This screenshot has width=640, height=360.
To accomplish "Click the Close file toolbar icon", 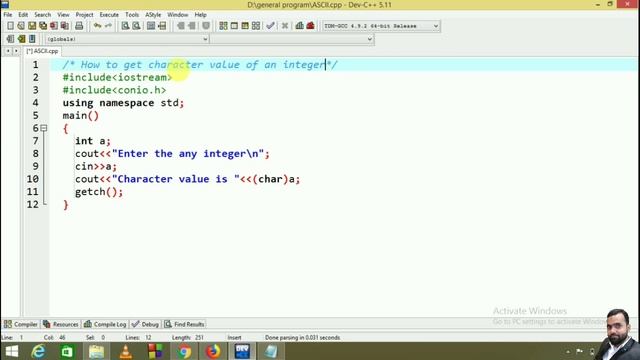I will 53,26.
